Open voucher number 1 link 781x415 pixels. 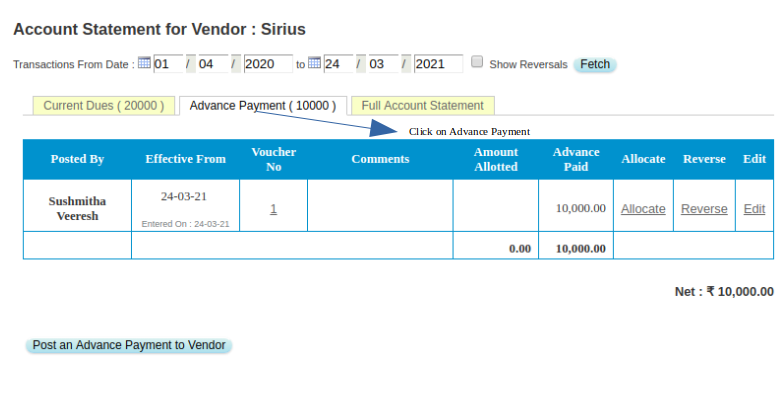click(273, 209)
